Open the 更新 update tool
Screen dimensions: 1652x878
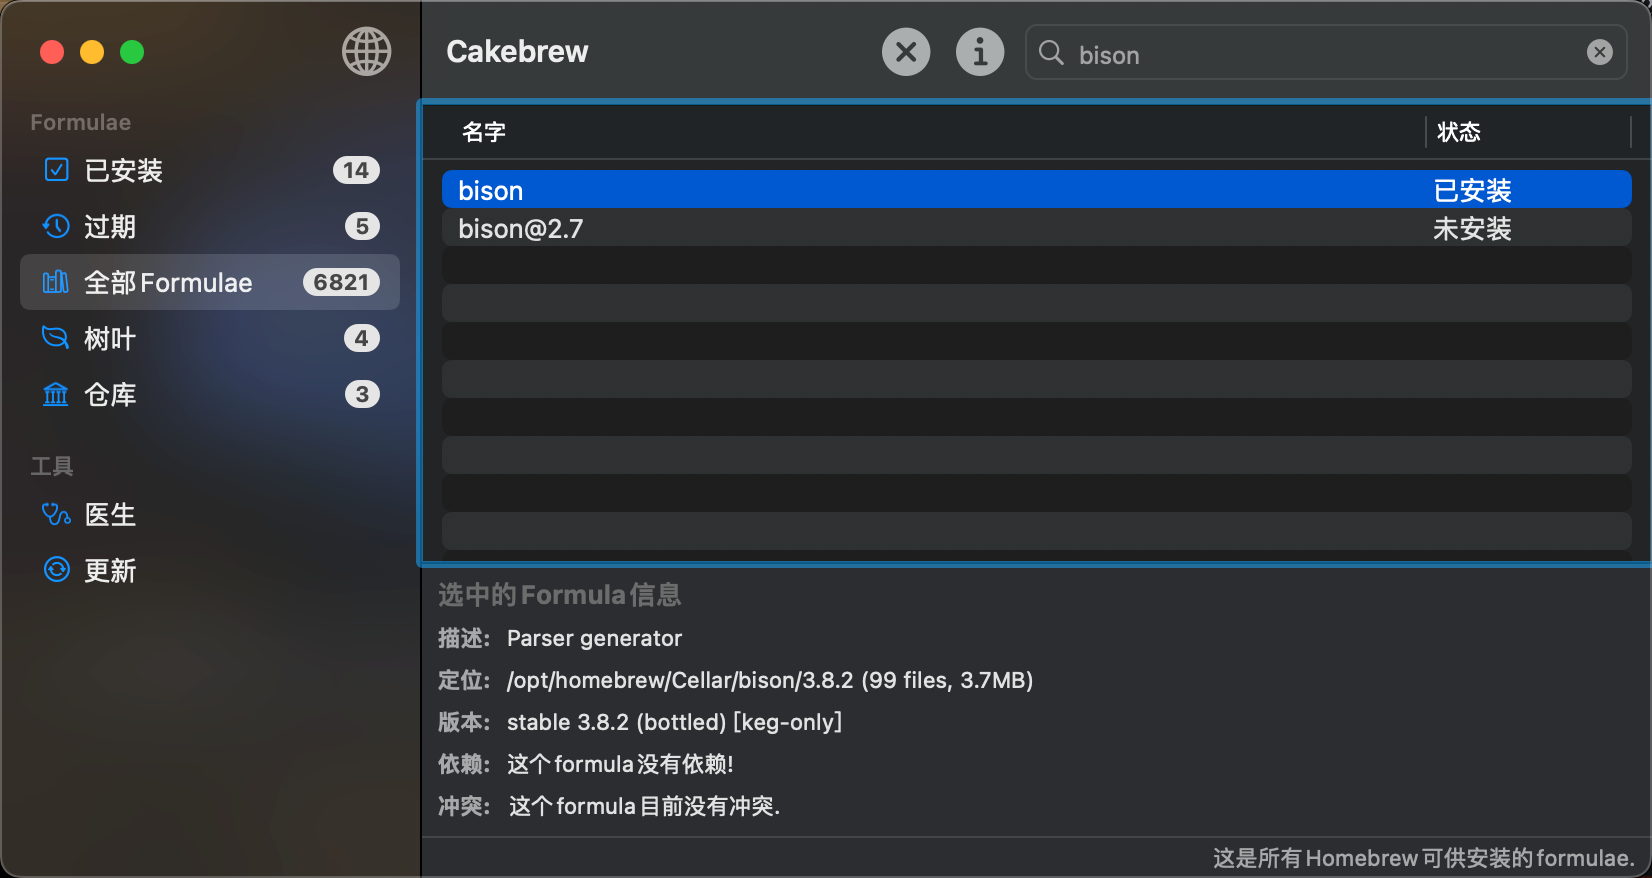click(210, 570)
